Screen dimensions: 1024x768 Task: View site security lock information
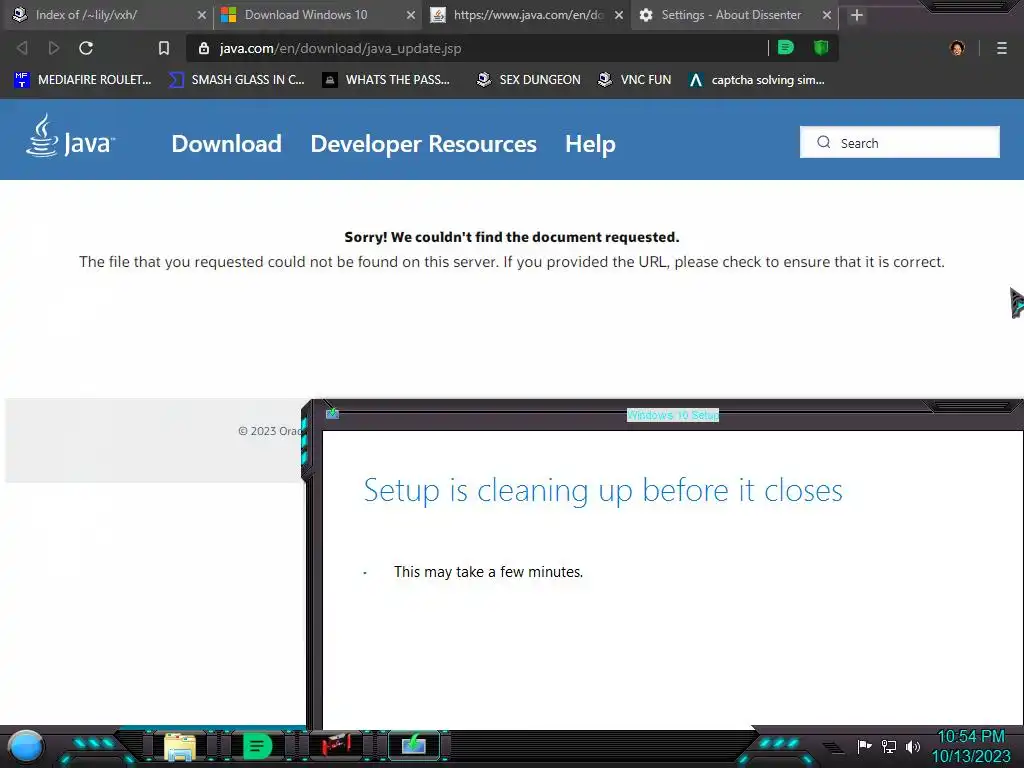tap(204, 48)
